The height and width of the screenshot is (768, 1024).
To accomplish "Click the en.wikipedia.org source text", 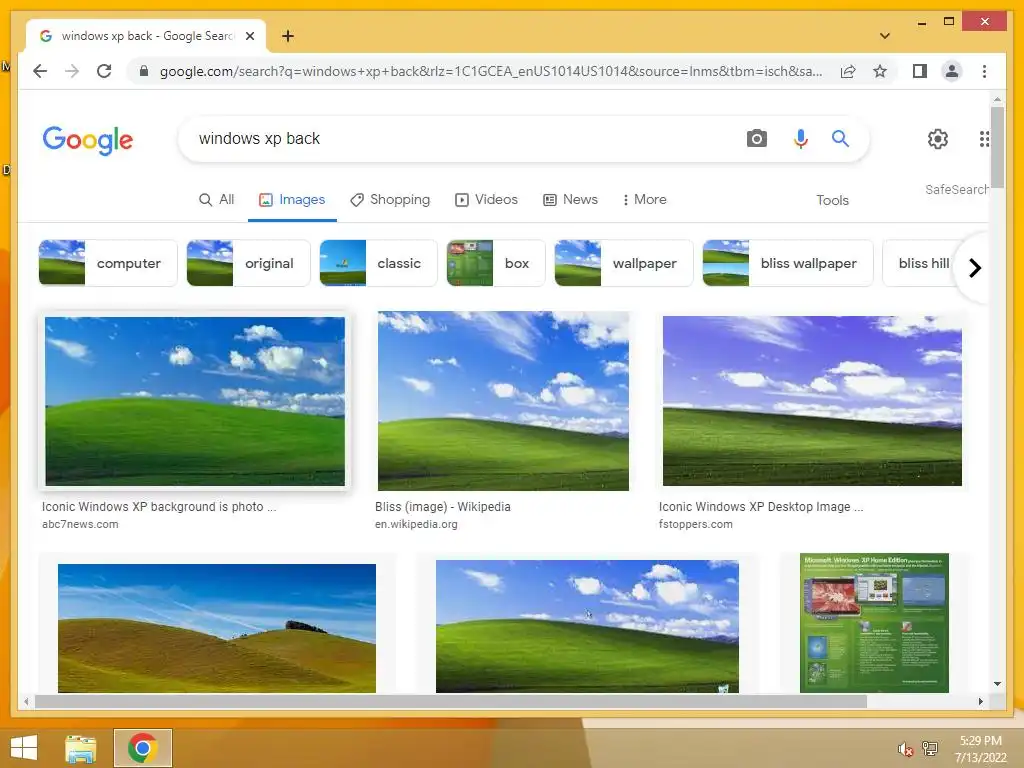I will click(416, 524).
